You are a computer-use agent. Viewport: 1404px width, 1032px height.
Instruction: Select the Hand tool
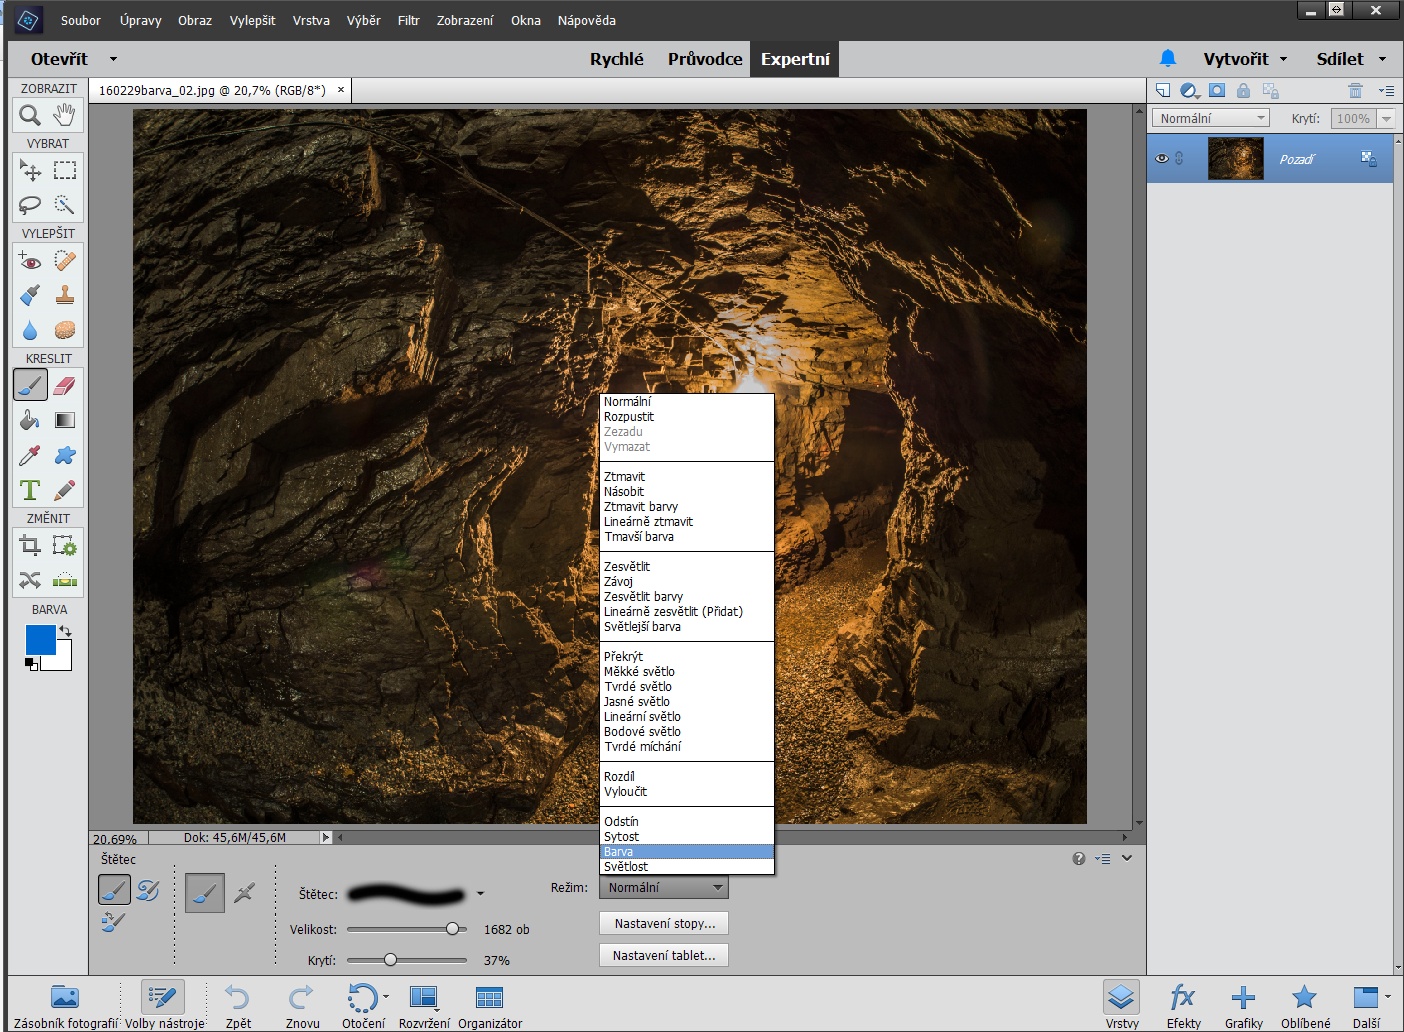coord(65,115)
